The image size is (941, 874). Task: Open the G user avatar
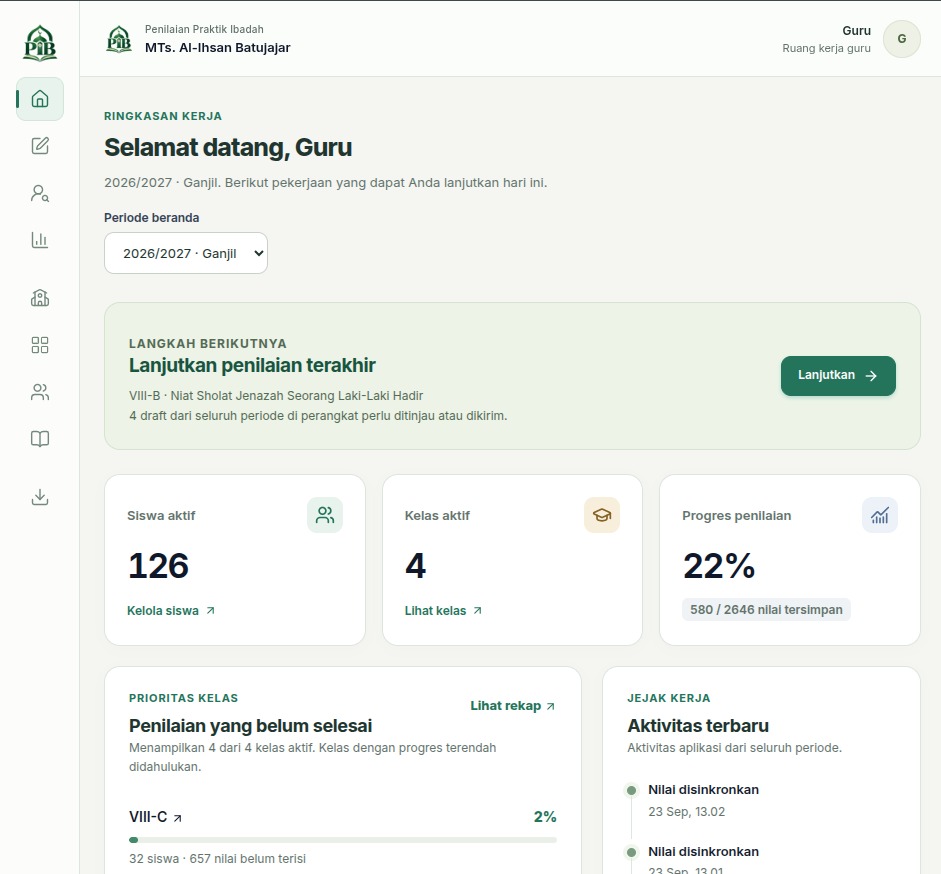click(901, 39)
